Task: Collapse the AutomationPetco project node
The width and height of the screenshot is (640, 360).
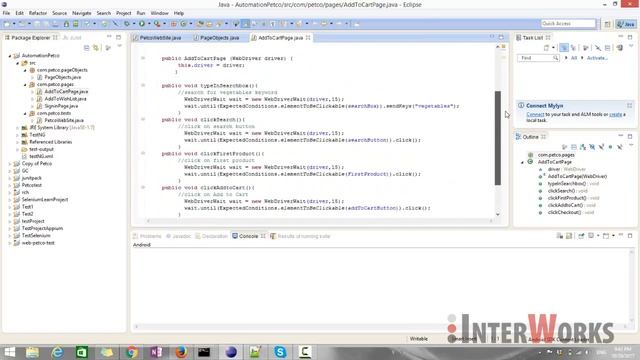Action: 10,56
